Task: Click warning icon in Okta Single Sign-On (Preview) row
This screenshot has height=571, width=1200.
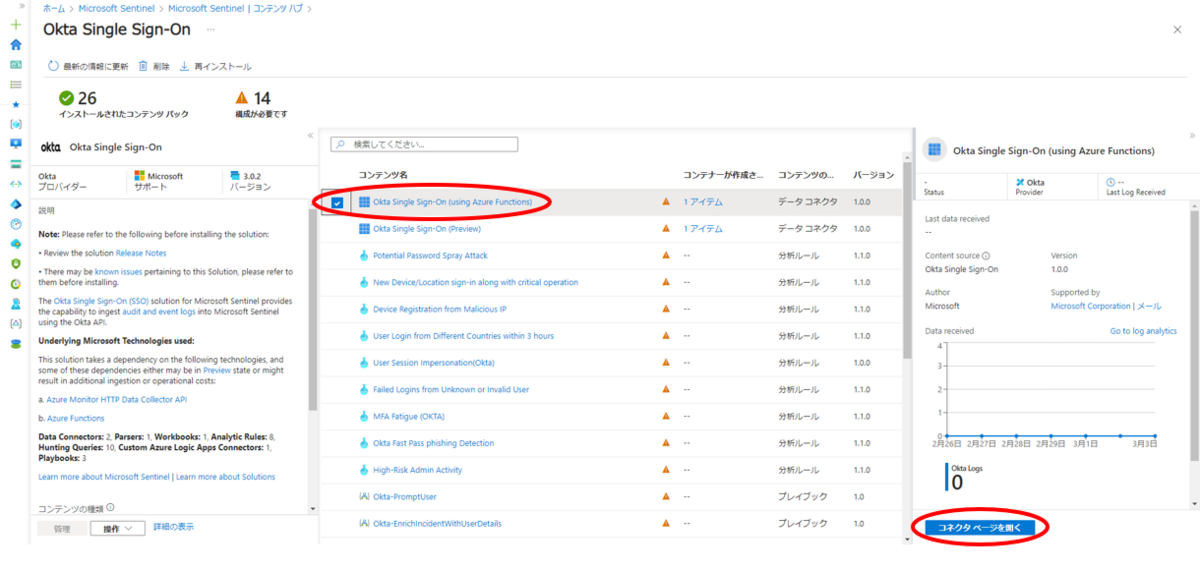Action: pyautogui.click(x=666, y=229)
